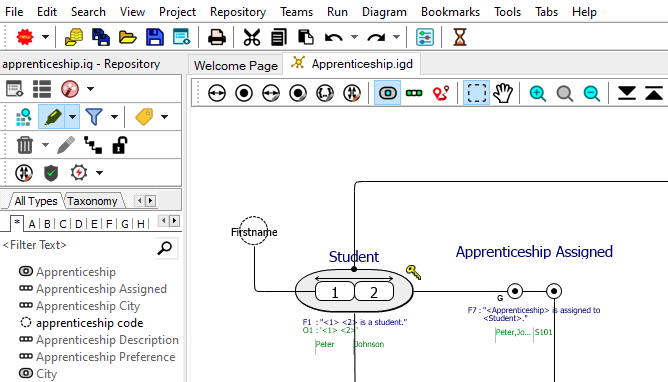
Task: Click the Open folder icon
Action: coord(128,37)
